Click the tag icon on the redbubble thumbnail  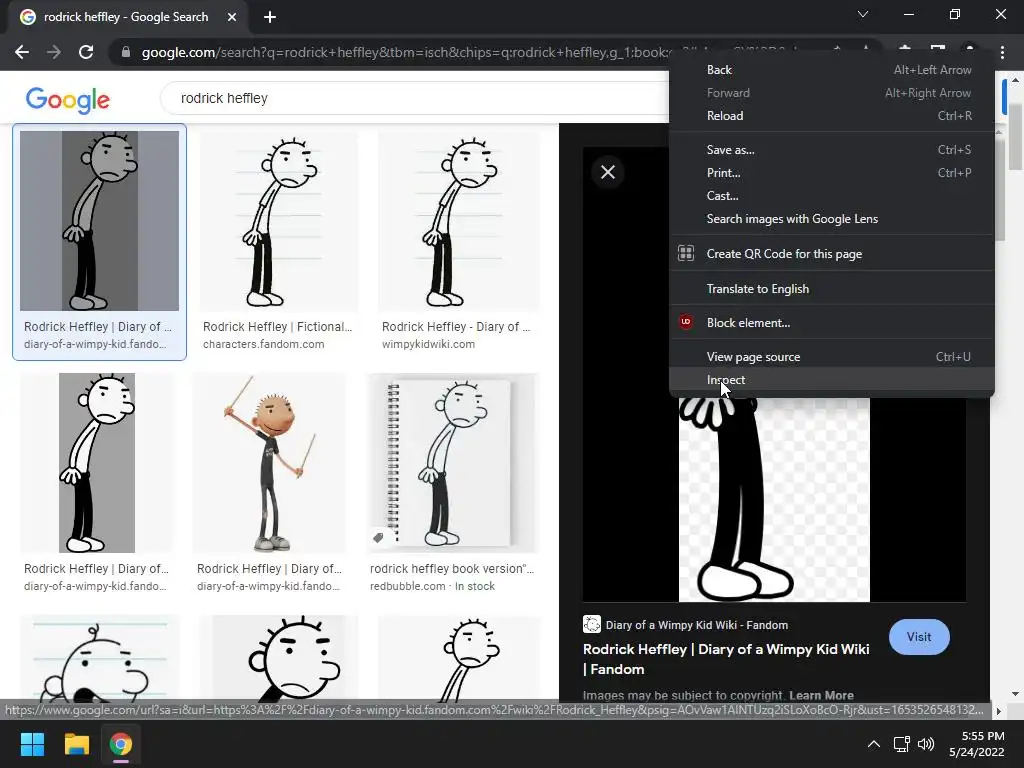(x=378, y=538)
